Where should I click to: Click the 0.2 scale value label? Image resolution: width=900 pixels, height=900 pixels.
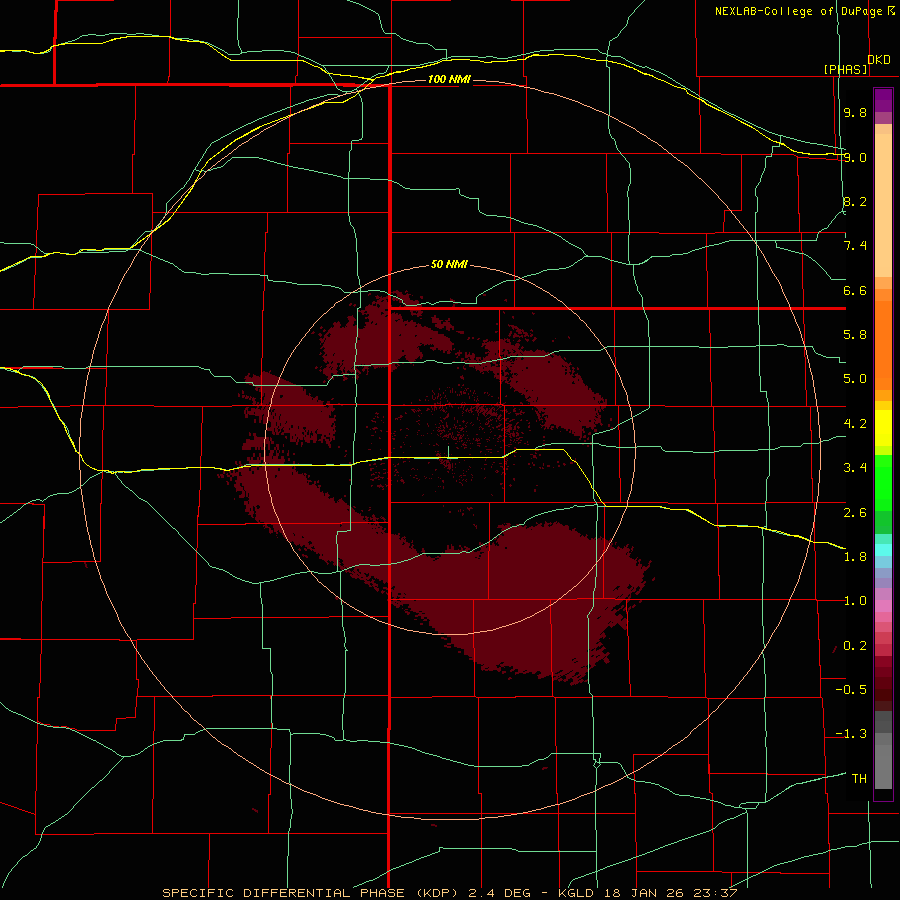coord(855,646)
